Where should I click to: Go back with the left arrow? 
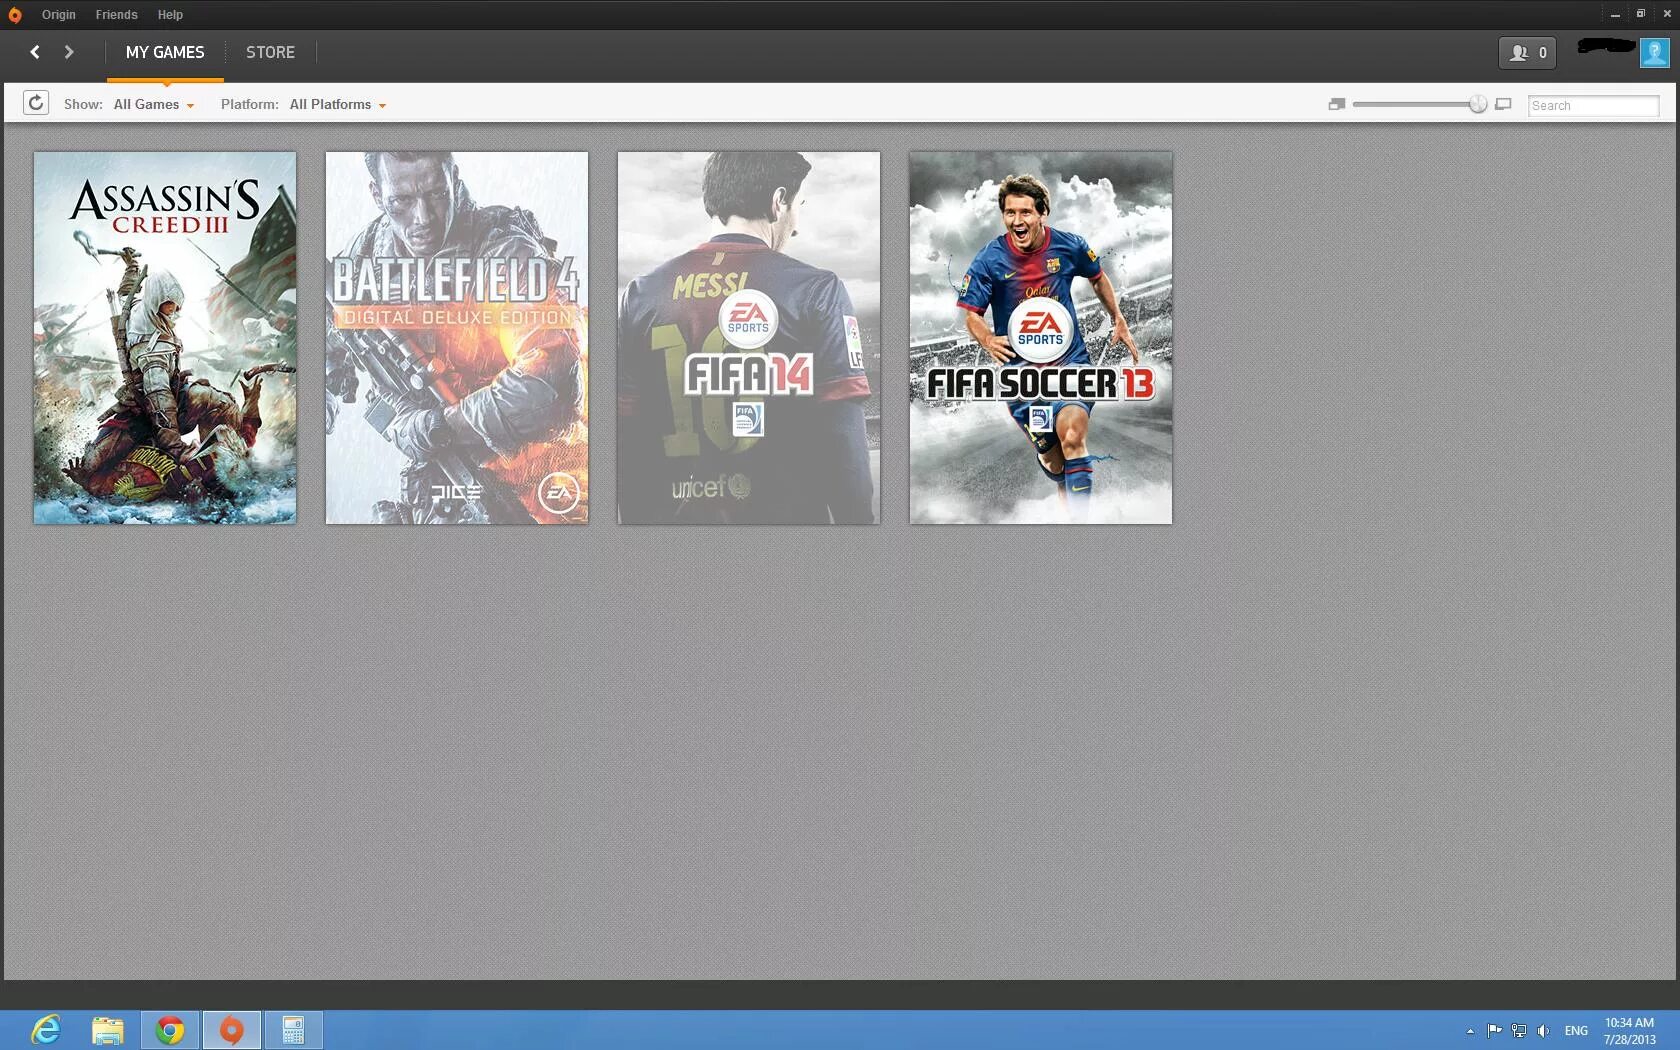click(x=35, y=52)
